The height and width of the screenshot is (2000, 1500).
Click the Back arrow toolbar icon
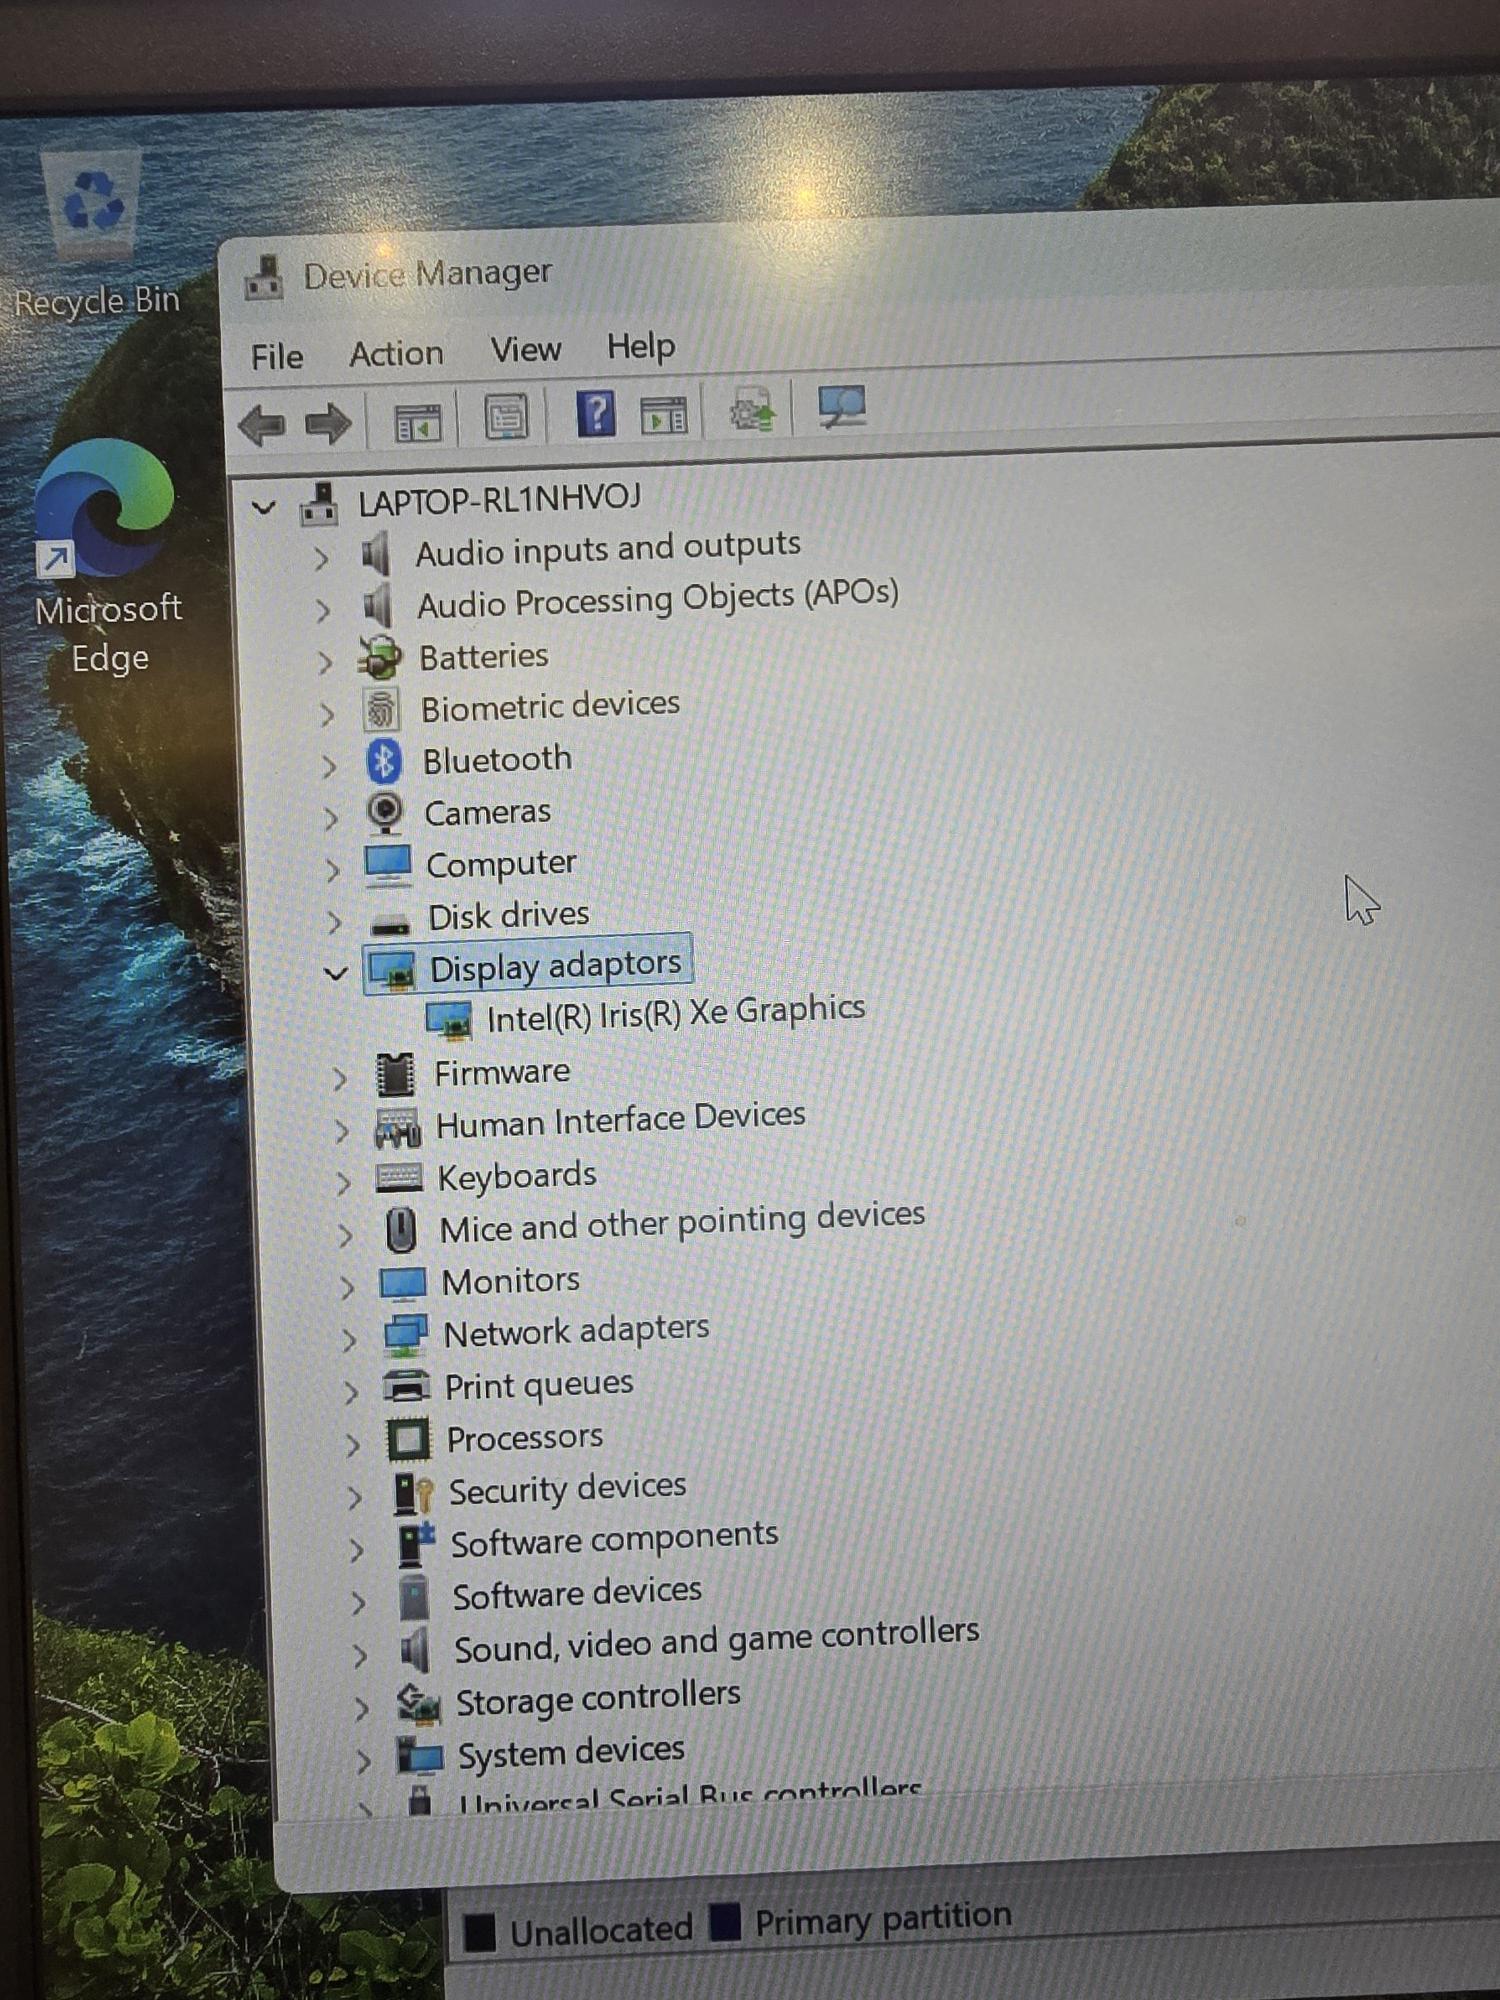pyautogui.click(x=262, y=424)
